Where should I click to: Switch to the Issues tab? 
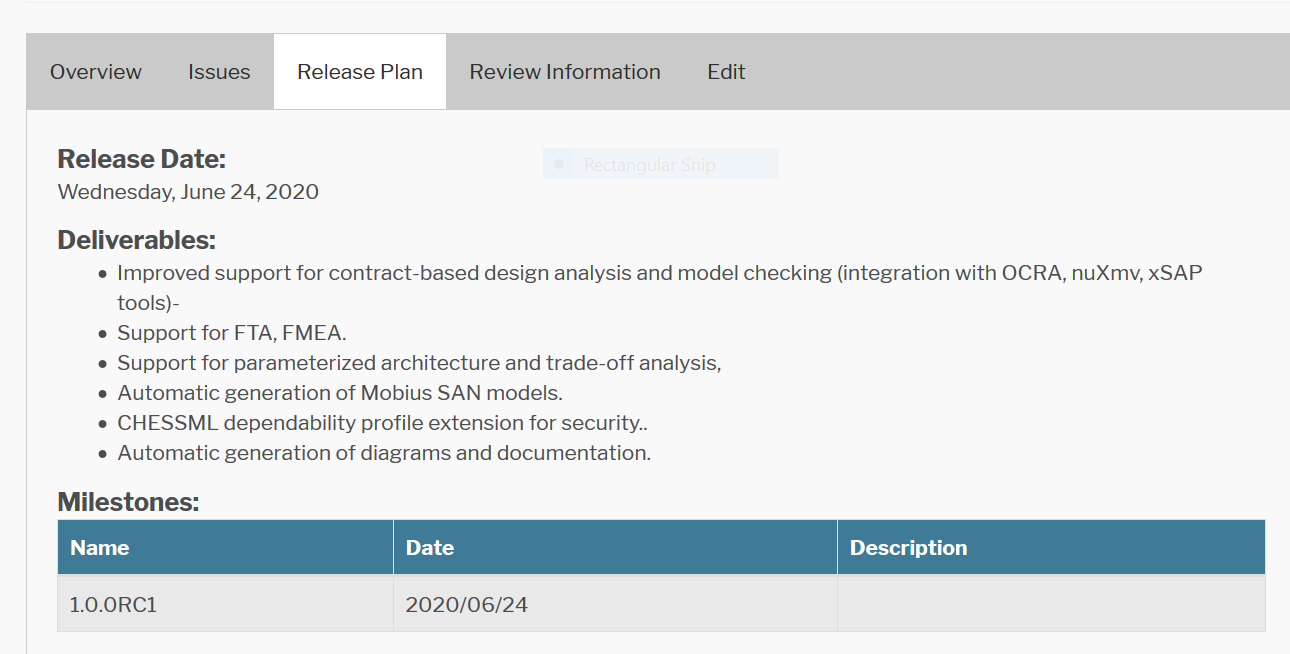tap(219, 72)
